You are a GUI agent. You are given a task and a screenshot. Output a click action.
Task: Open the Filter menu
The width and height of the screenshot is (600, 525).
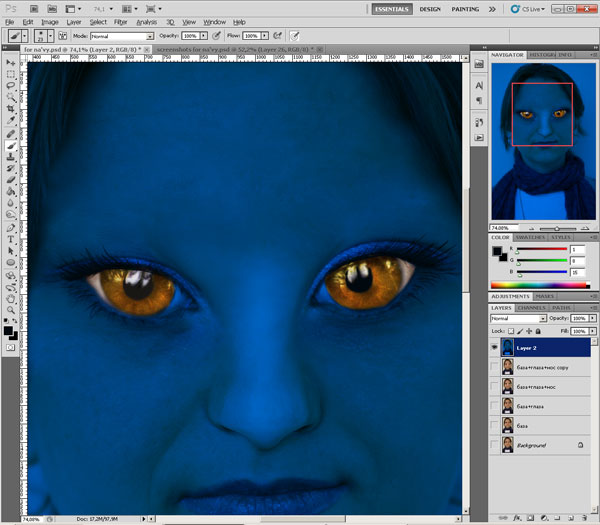120,21
